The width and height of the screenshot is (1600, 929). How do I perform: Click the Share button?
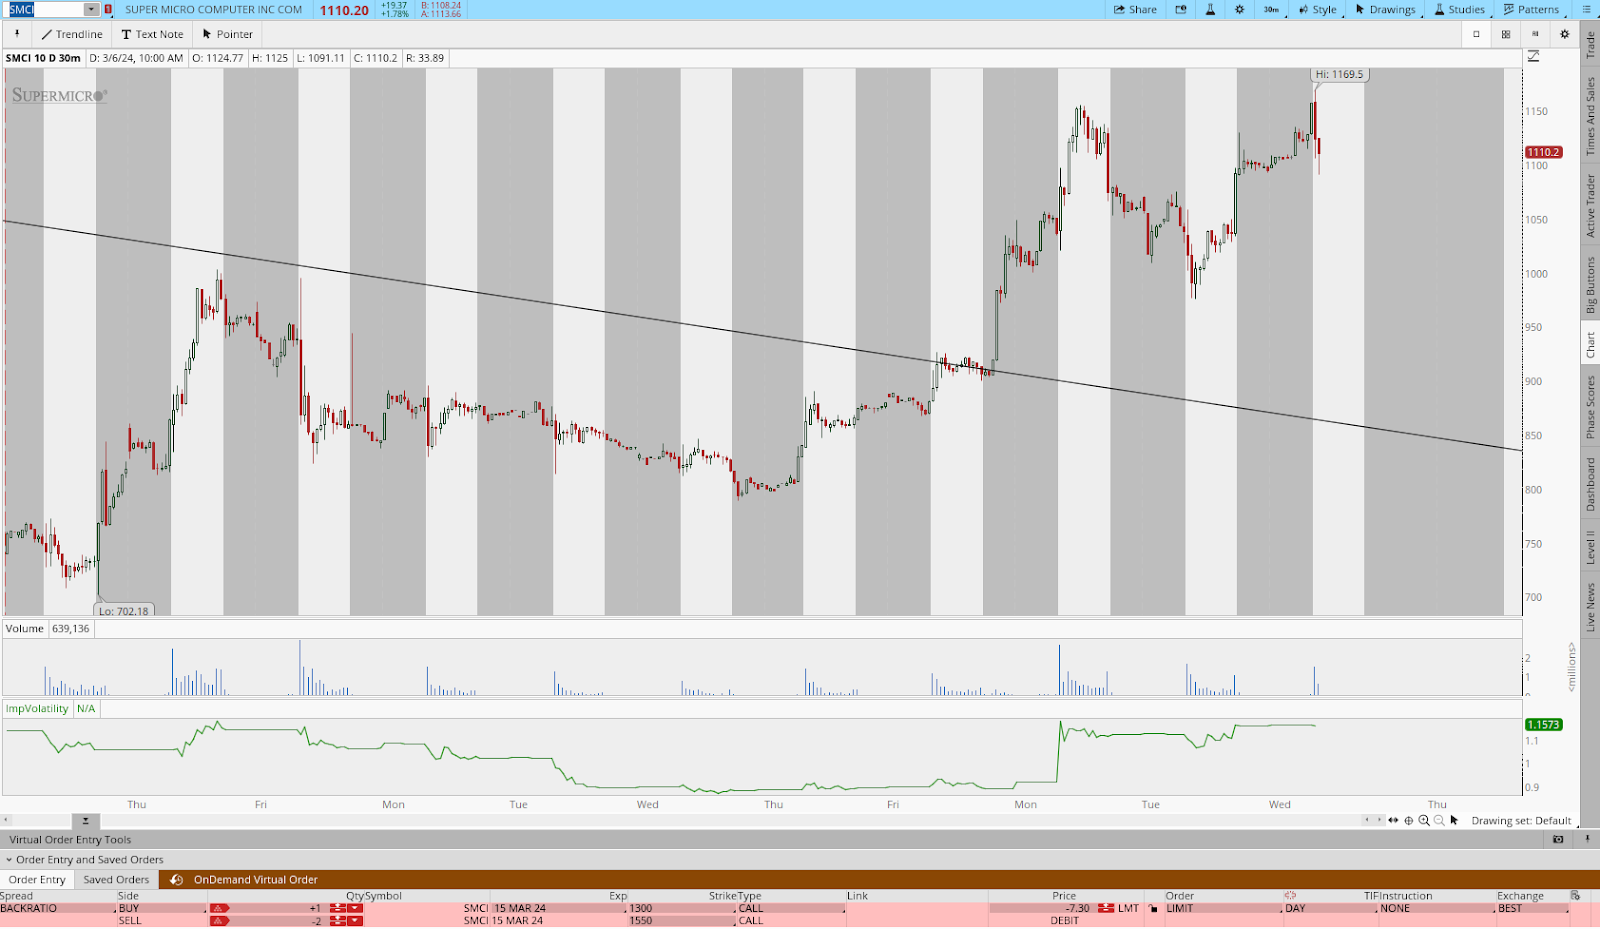(1135, 9)
